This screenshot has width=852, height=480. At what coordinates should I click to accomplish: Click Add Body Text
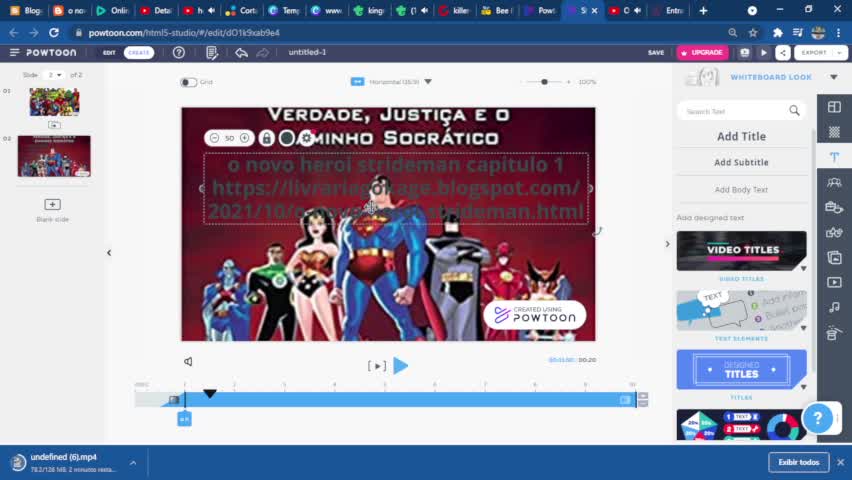741,190
